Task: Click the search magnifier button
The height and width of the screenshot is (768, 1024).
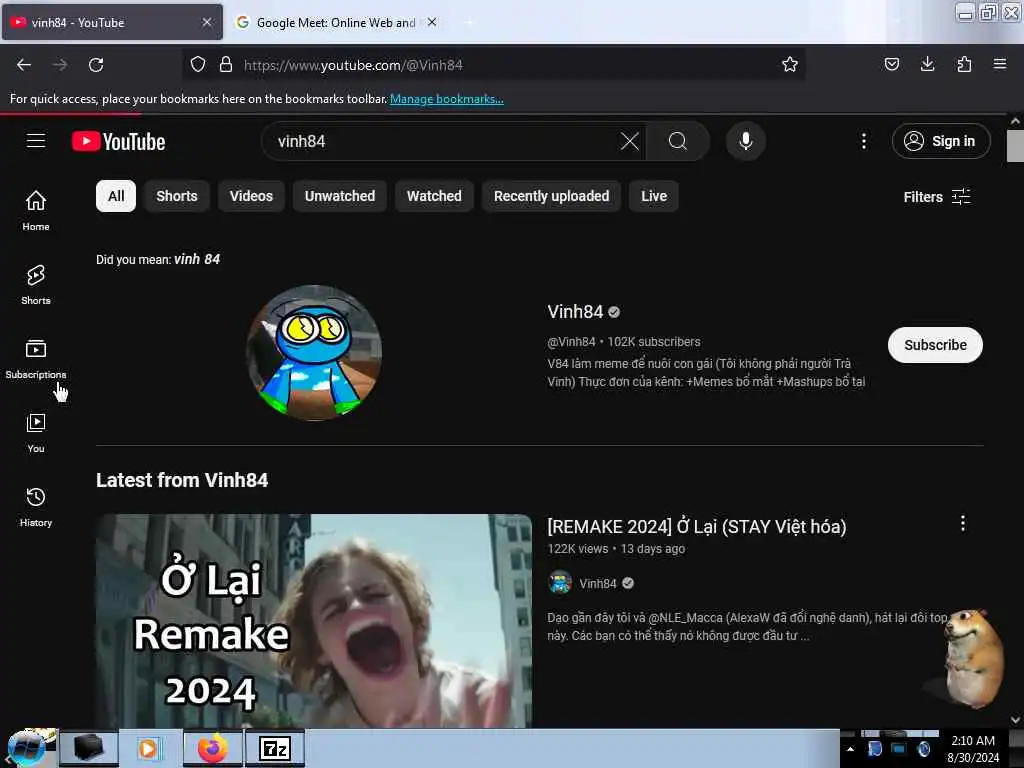Action: 678,141
